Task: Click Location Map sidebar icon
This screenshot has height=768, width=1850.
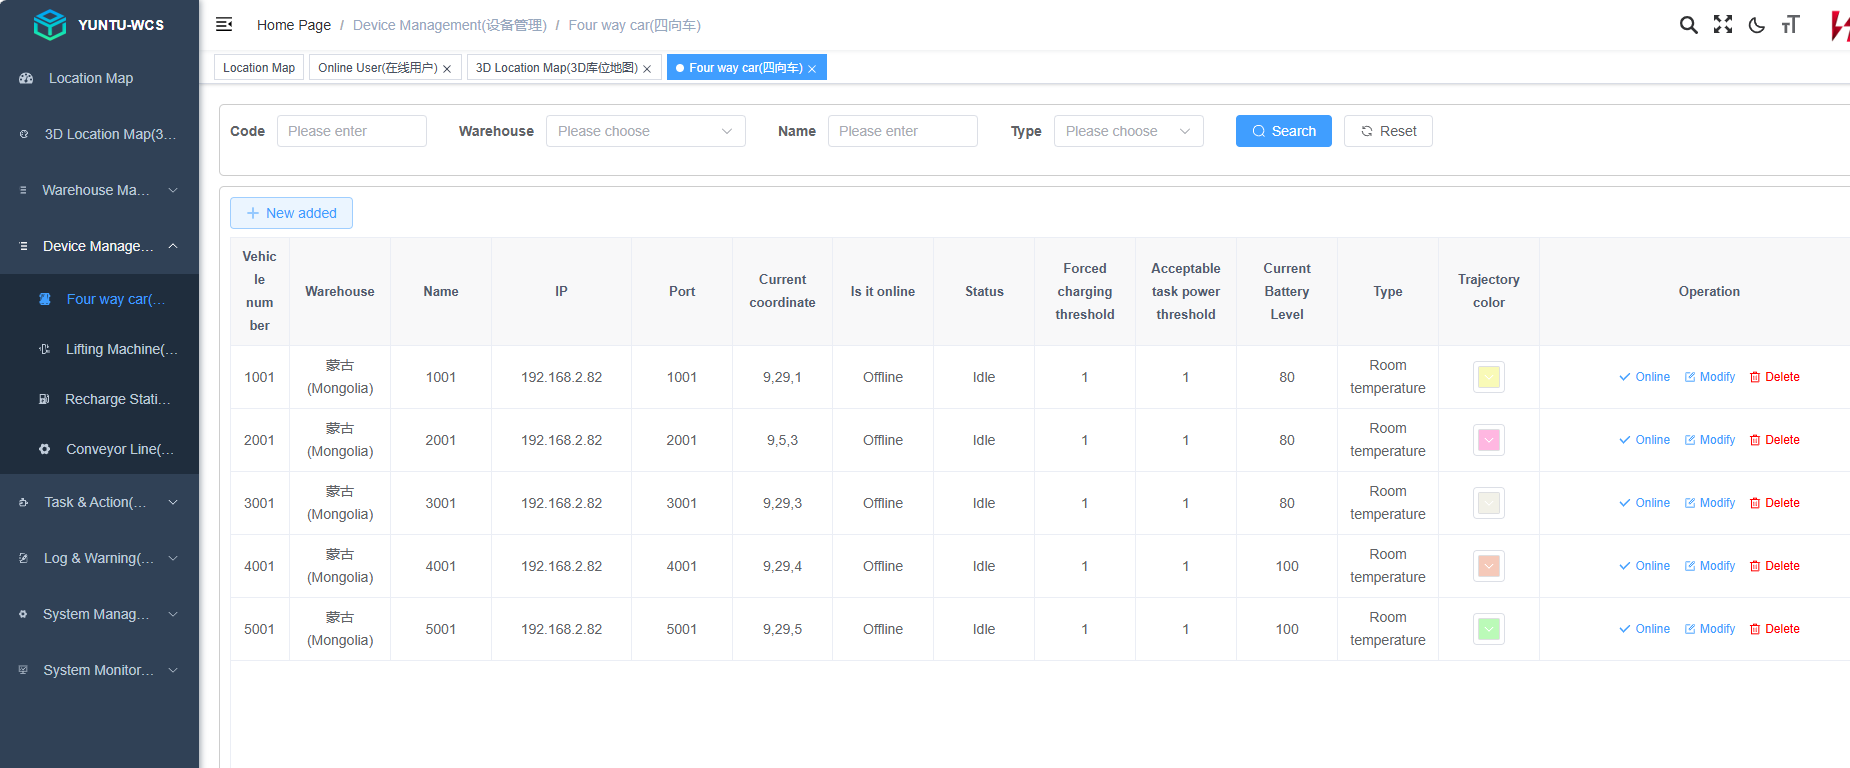Action: tap(26, 78)
